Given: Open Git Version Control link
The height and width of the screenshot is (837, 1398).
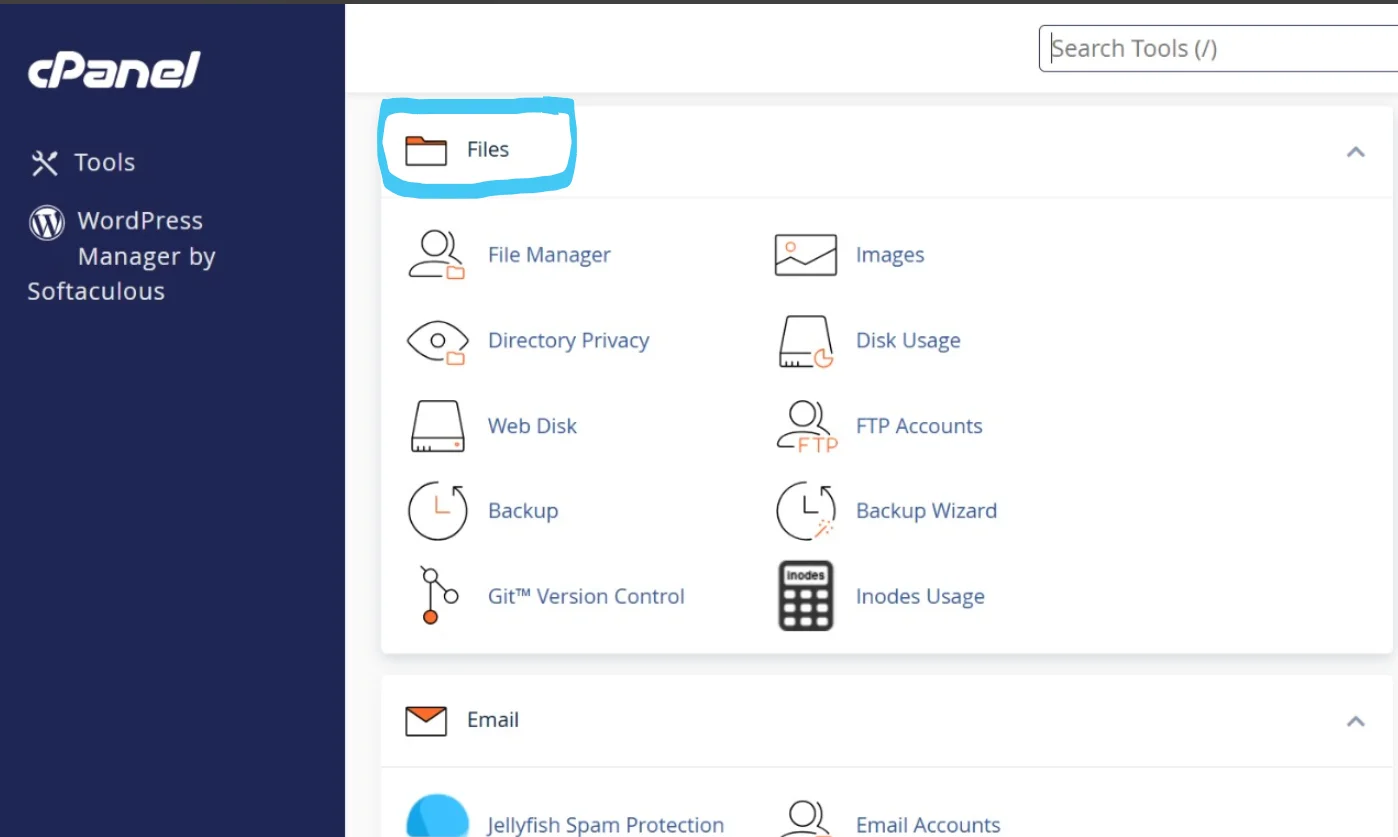Looking at the screenshot, I should tap(586, 597).
